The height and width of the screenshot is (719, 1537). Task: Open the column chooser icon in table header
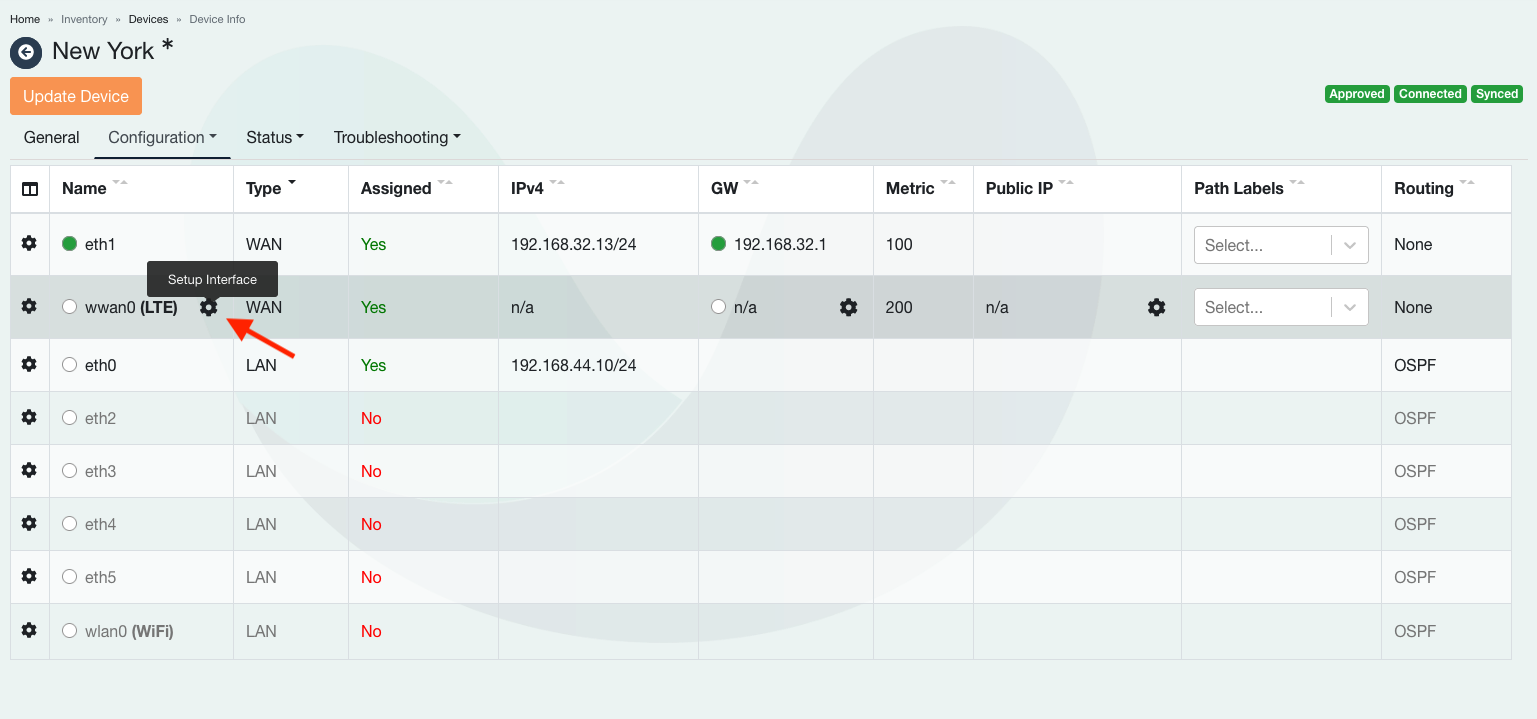coord(30,189)
